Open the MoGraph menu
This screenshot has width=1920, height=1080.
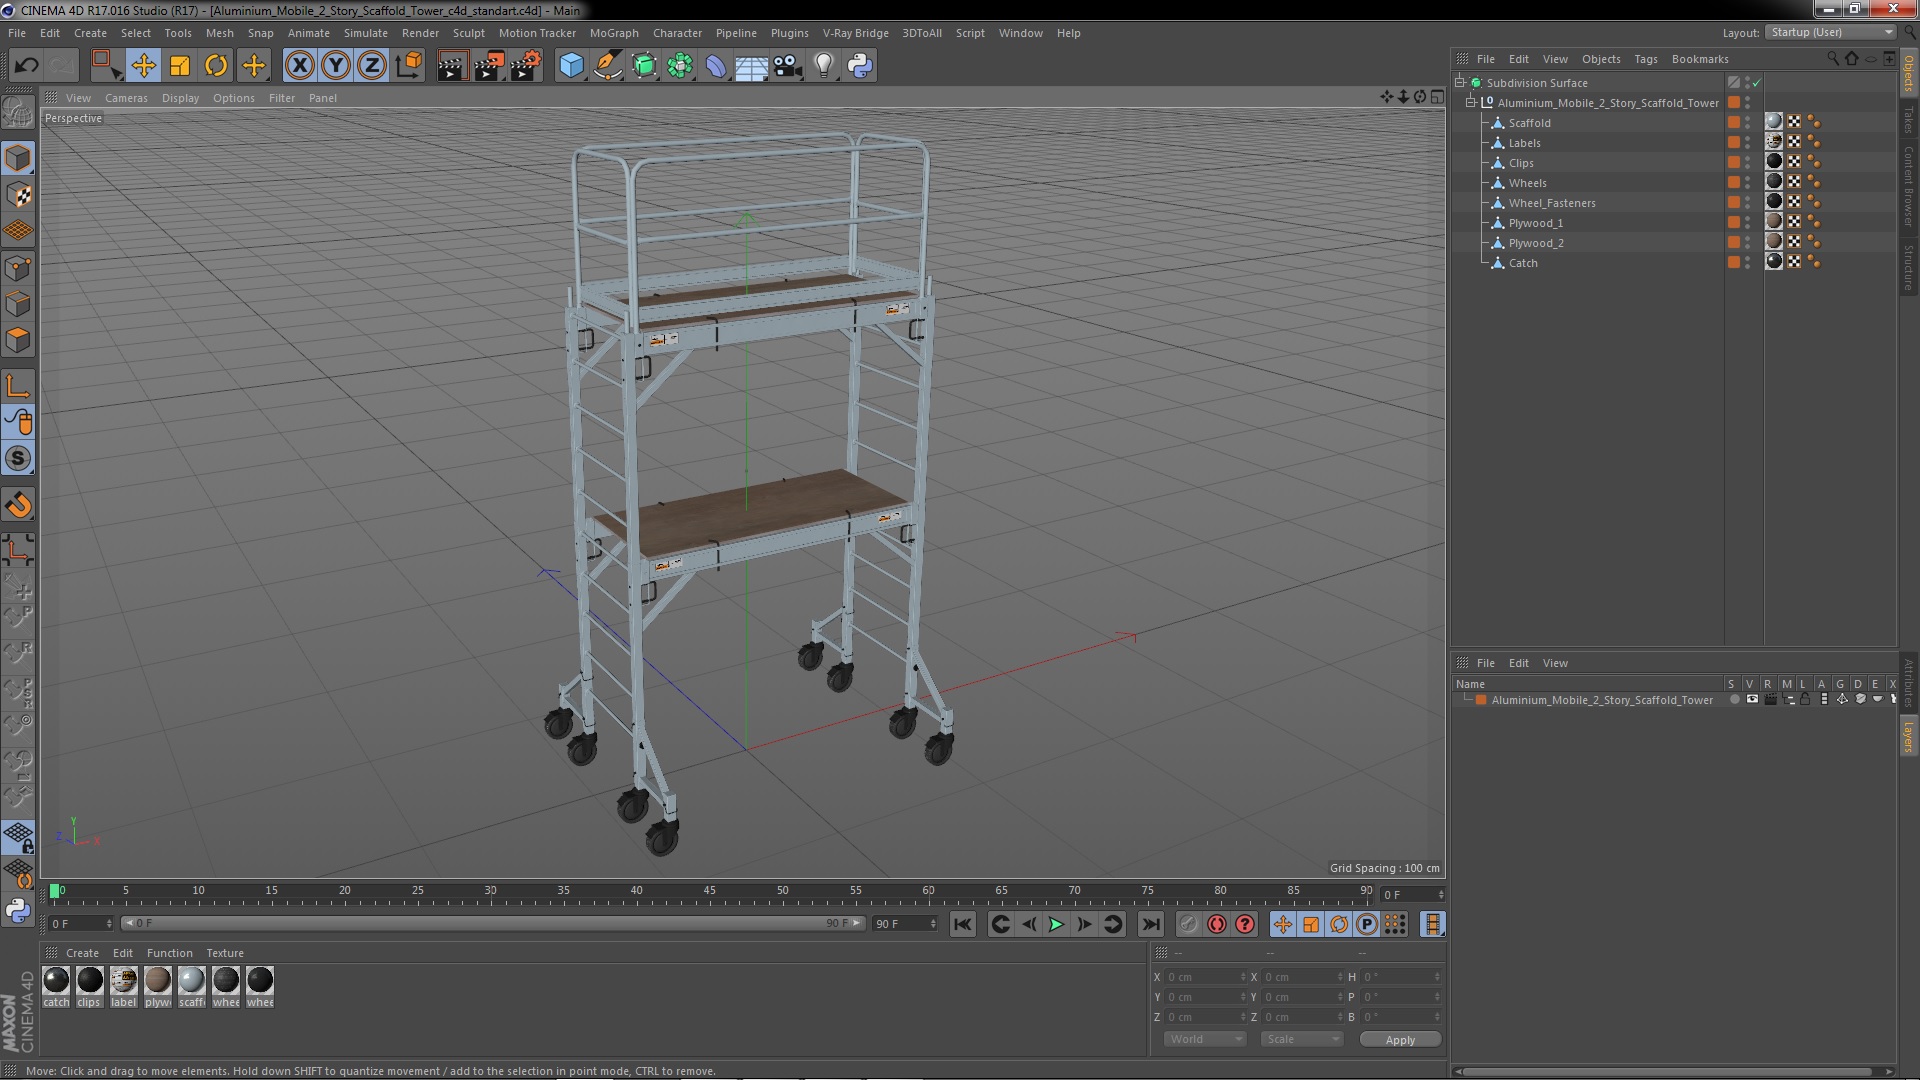coord(614,33)
